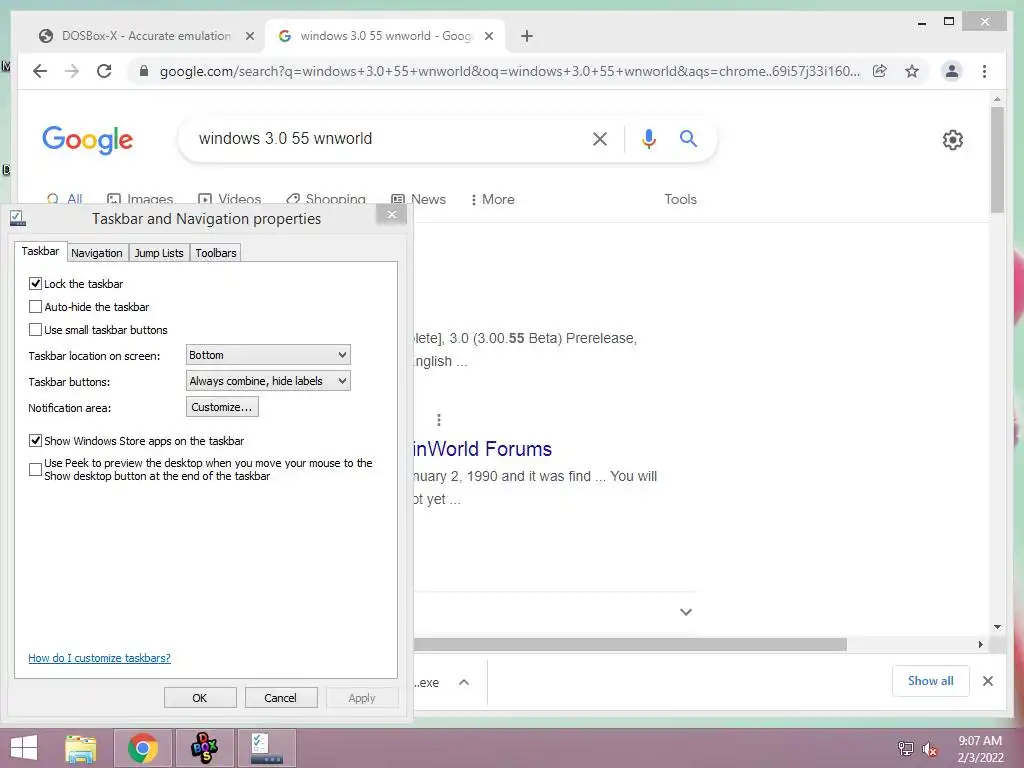Enable Use Peek to preview desktop
Image resolution: width=1024 pixels, height=768 pixels.
point(35,470)
